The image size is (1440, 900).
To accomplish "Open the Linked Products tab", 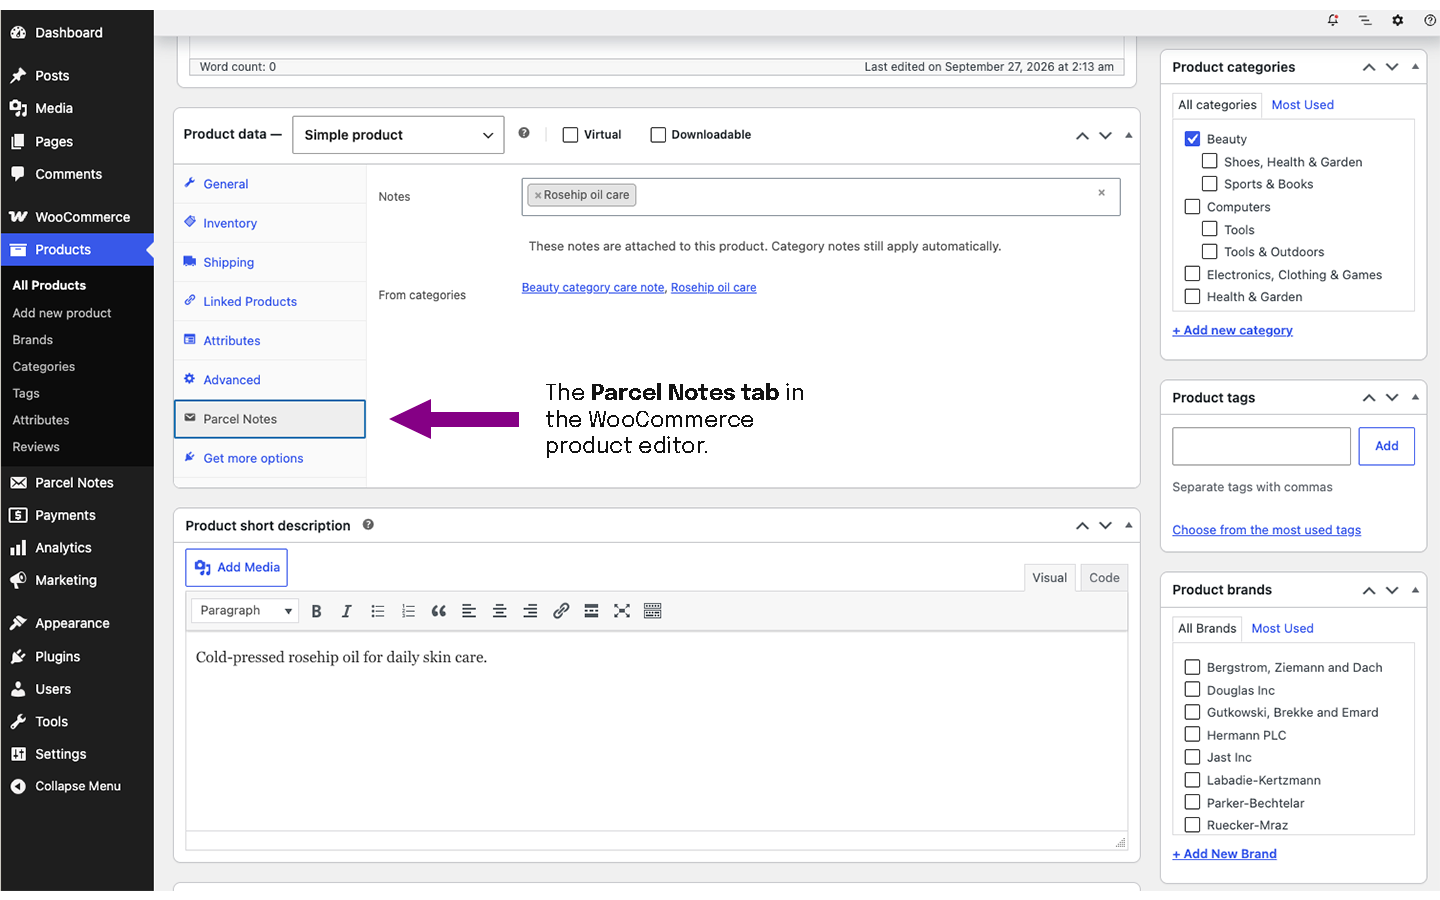I will click(270, 301).
